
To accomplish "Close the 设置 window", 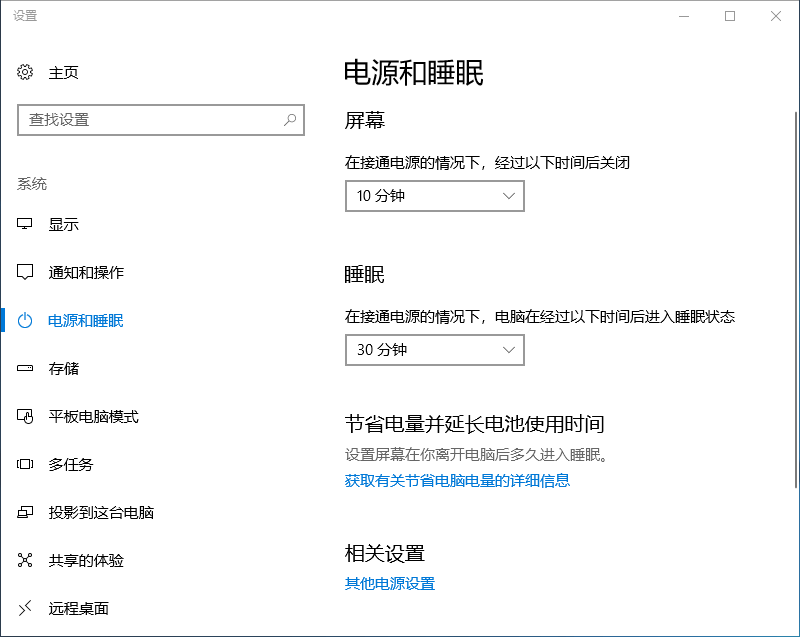I will [776, 16].
